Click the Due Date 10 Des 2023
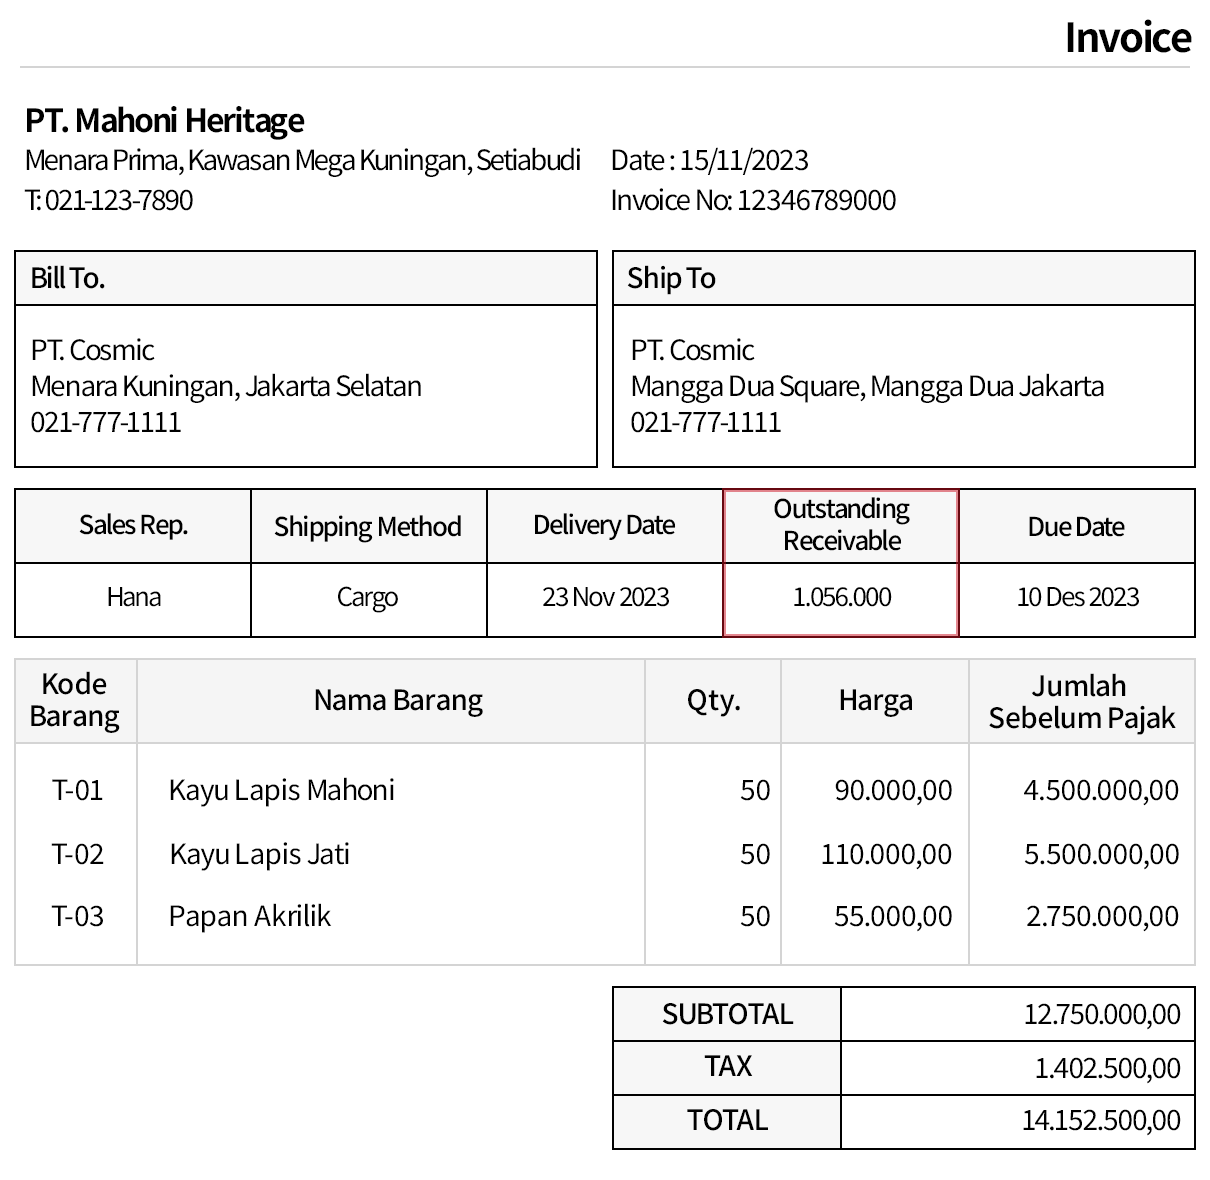This screenshot has height=1180, width=1210. [1077, 597]
